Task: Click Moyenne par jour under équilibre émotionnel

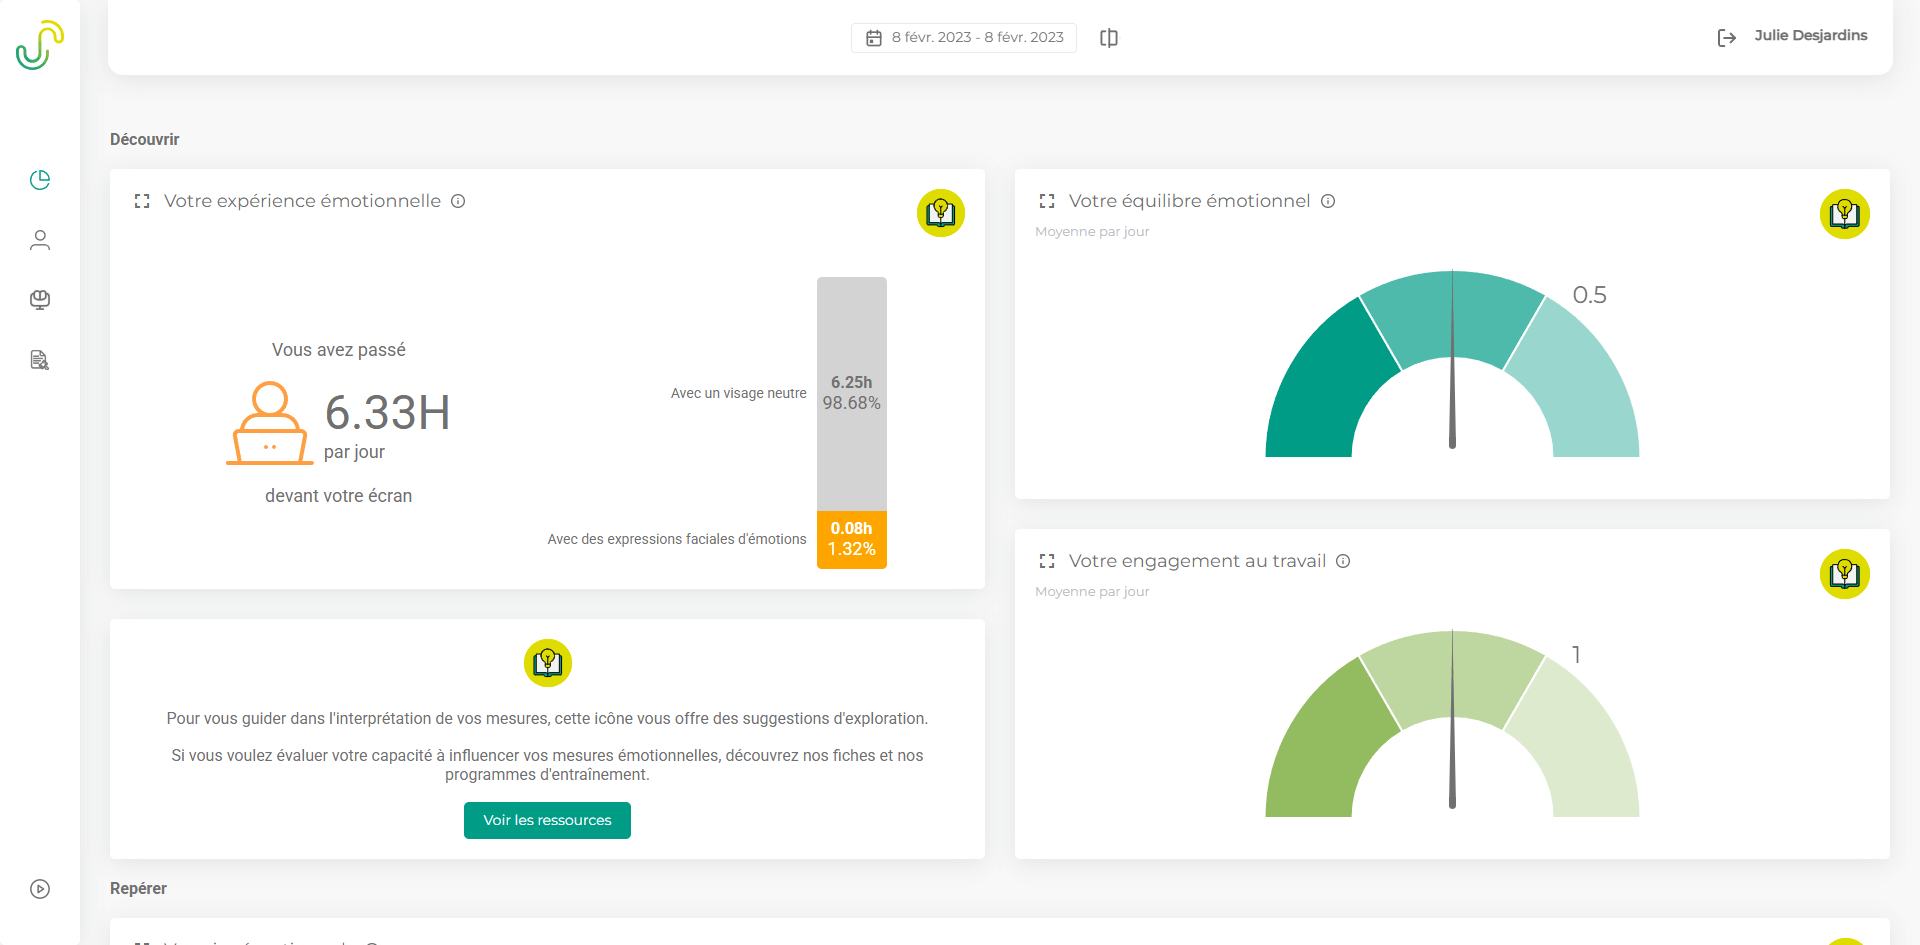Action: click(1092, 231)
